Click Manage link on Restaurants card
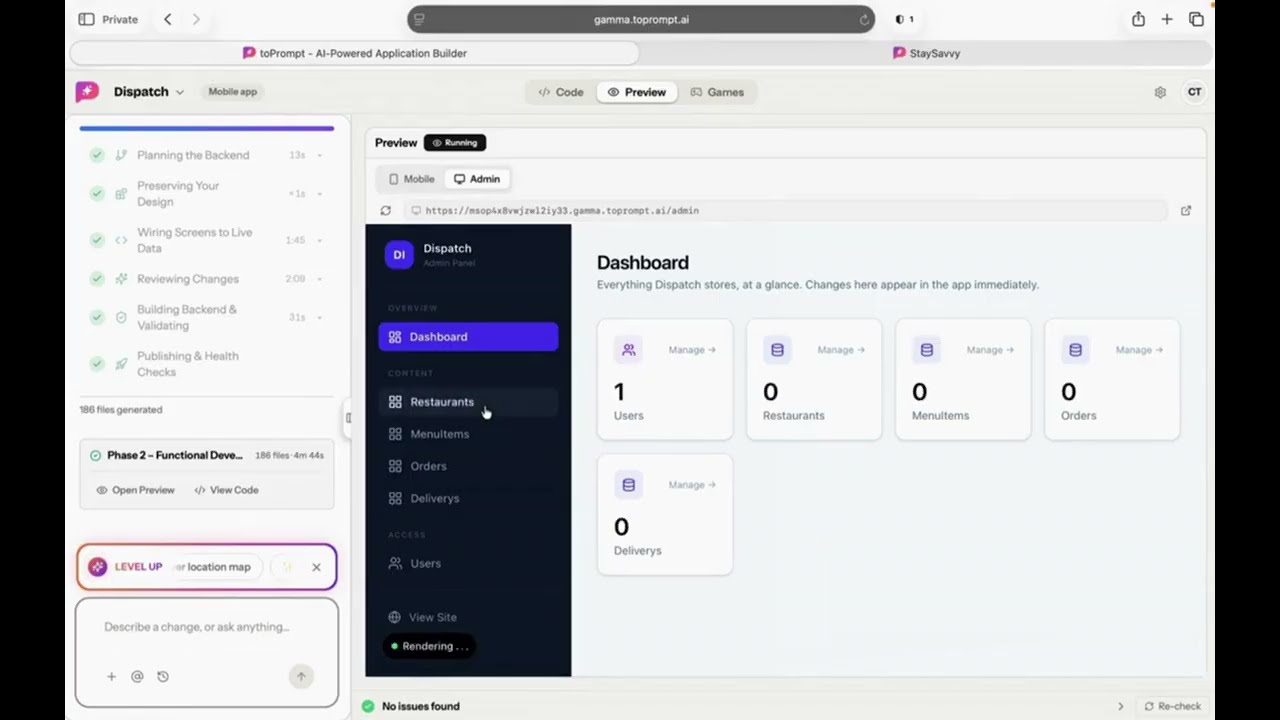 [841, 350]
